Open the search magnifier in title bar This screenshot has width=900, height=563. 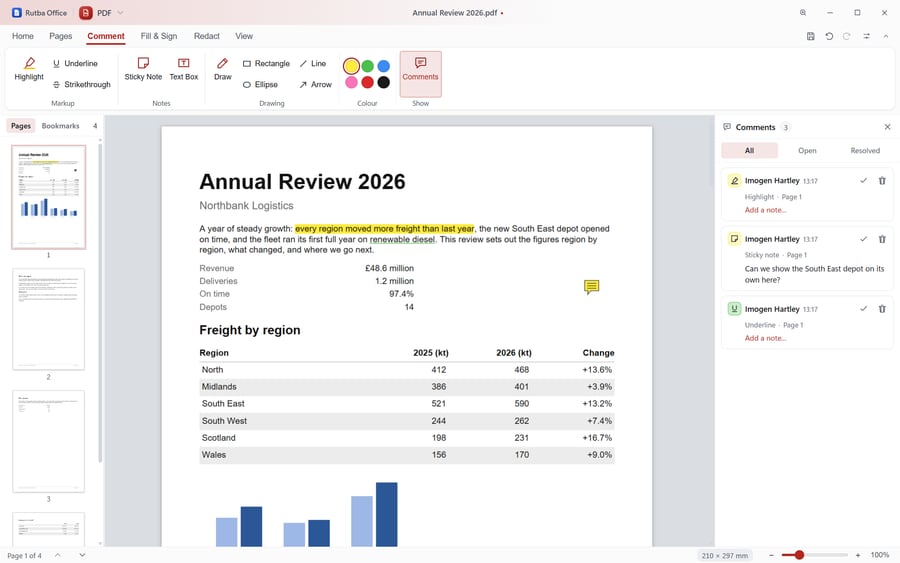point(803,13)
